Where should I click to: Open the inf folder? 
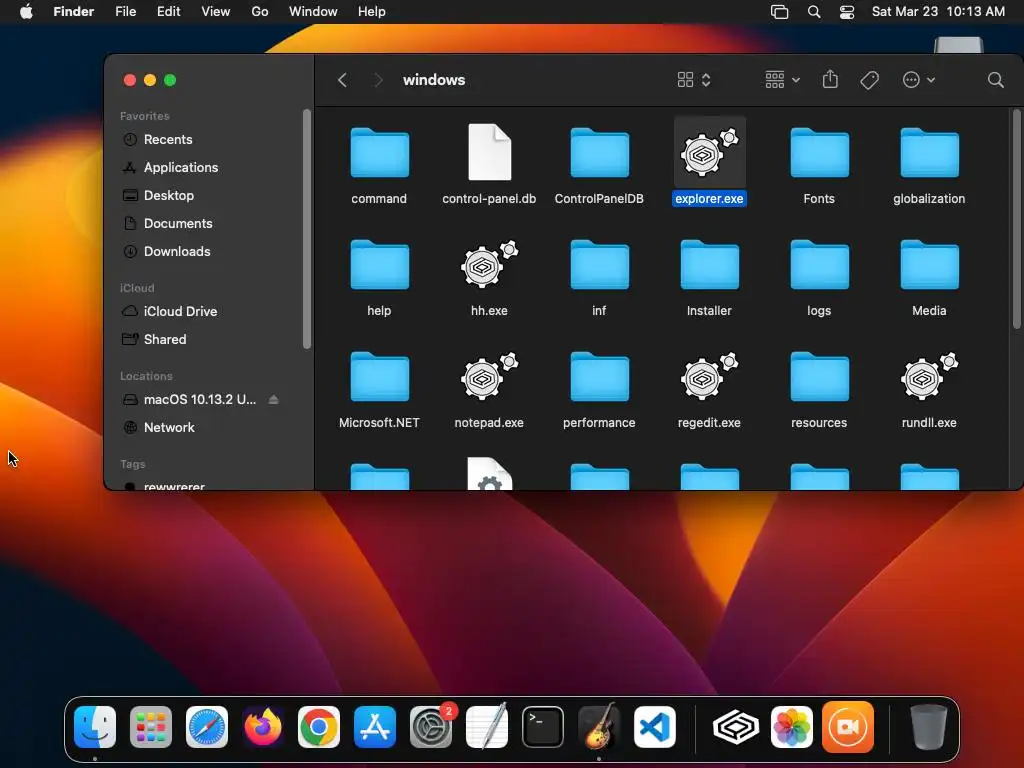[599, 264]
